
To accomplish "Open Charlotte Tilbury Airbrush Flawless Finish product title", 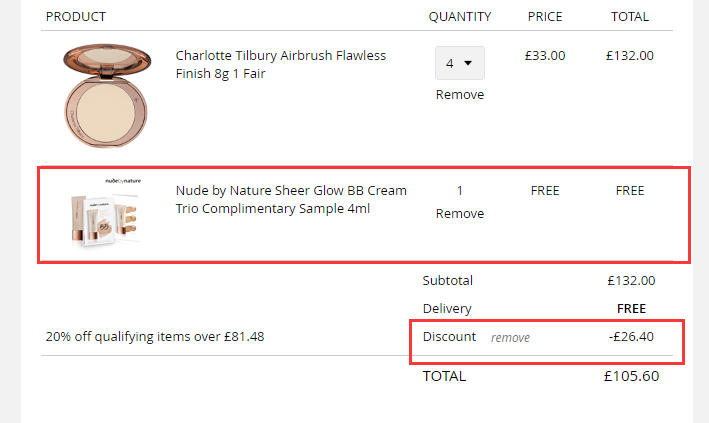I will pos(280,64).
